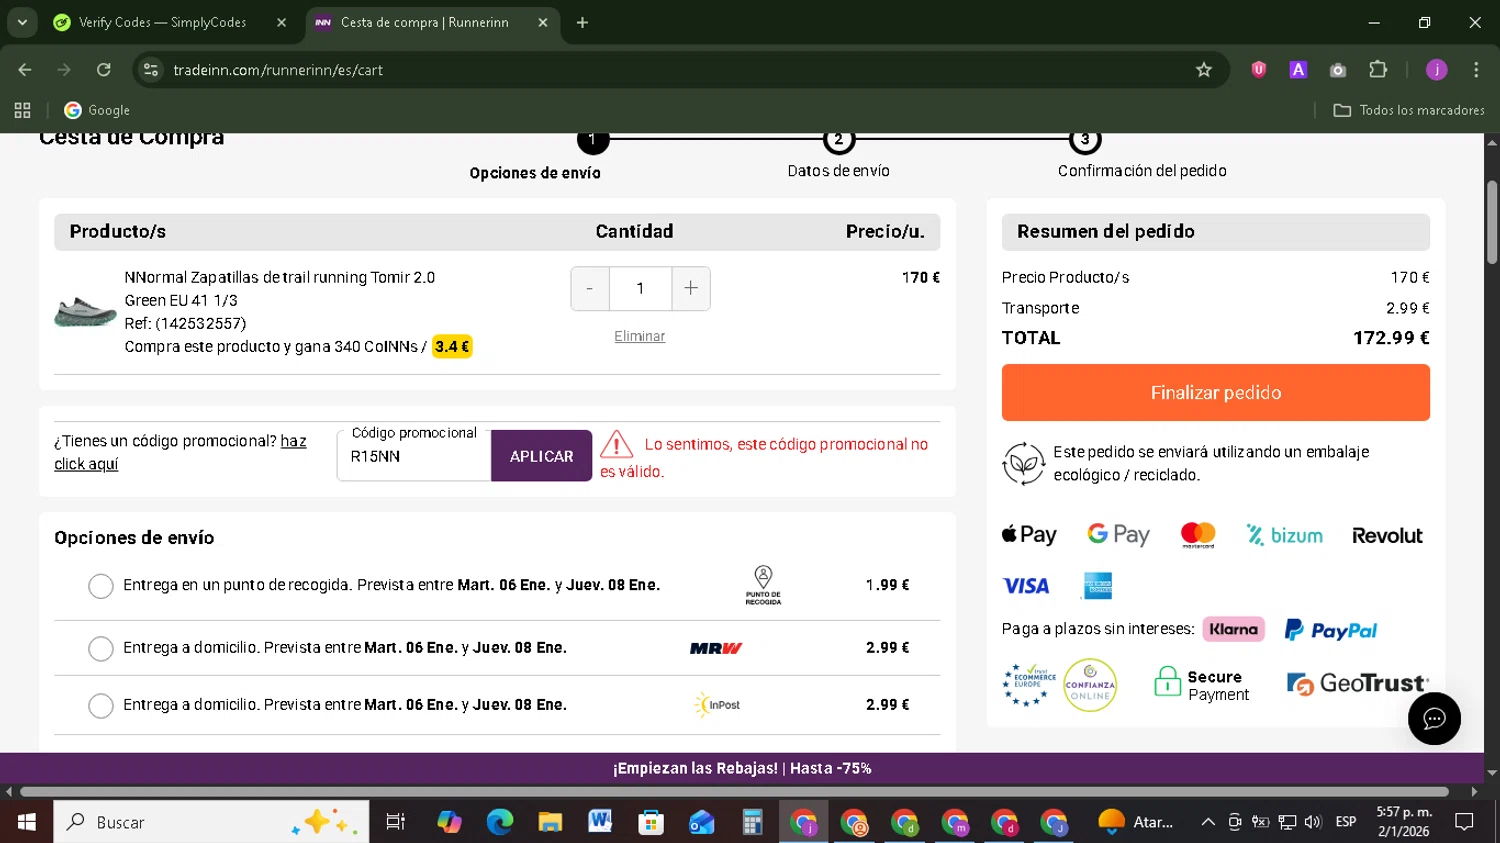This screenshot has width=1500, height=843.
Task: Click the Revolut logo
Action: click(x=1387, y=536)
